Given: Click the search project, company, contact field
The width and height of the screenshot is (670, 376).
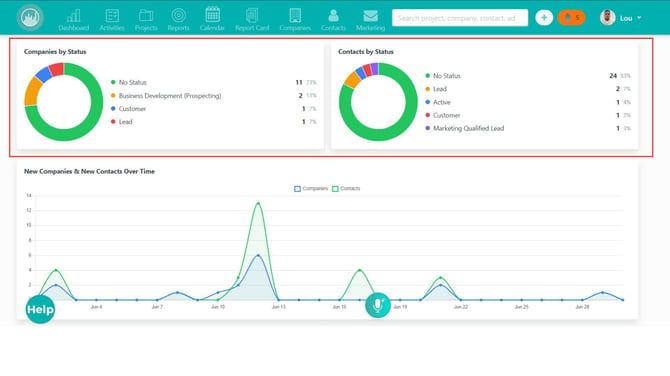Looking at the screenshot, I should 460,18.
